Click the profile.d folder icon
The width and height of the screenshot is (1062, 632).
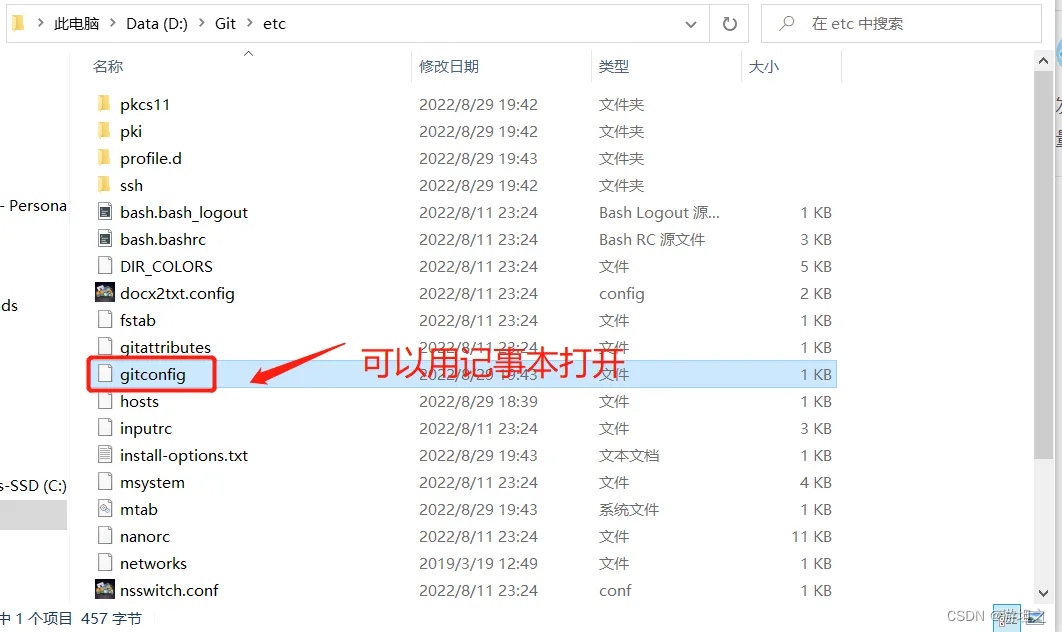coord(104,158)
